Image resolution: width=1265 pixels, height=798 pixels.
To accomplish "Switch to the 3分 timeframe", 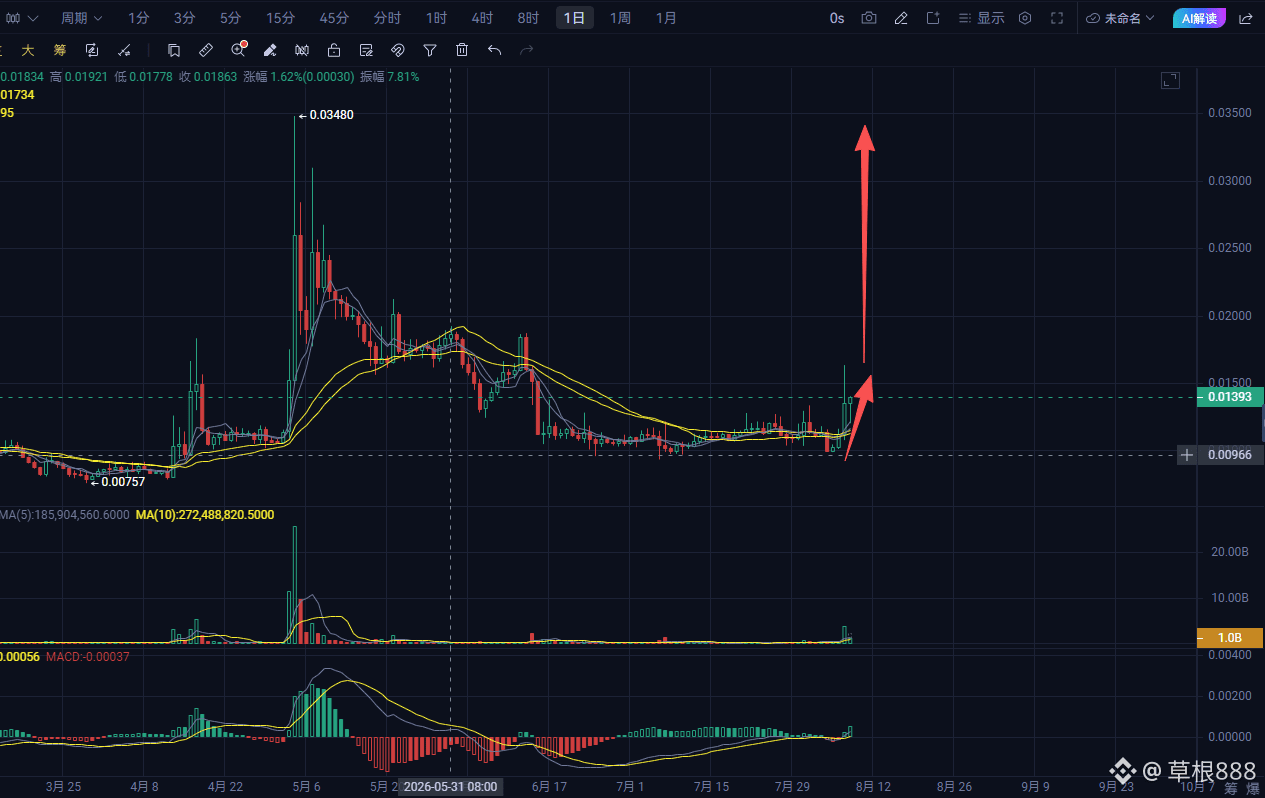I will pos(184,18).
